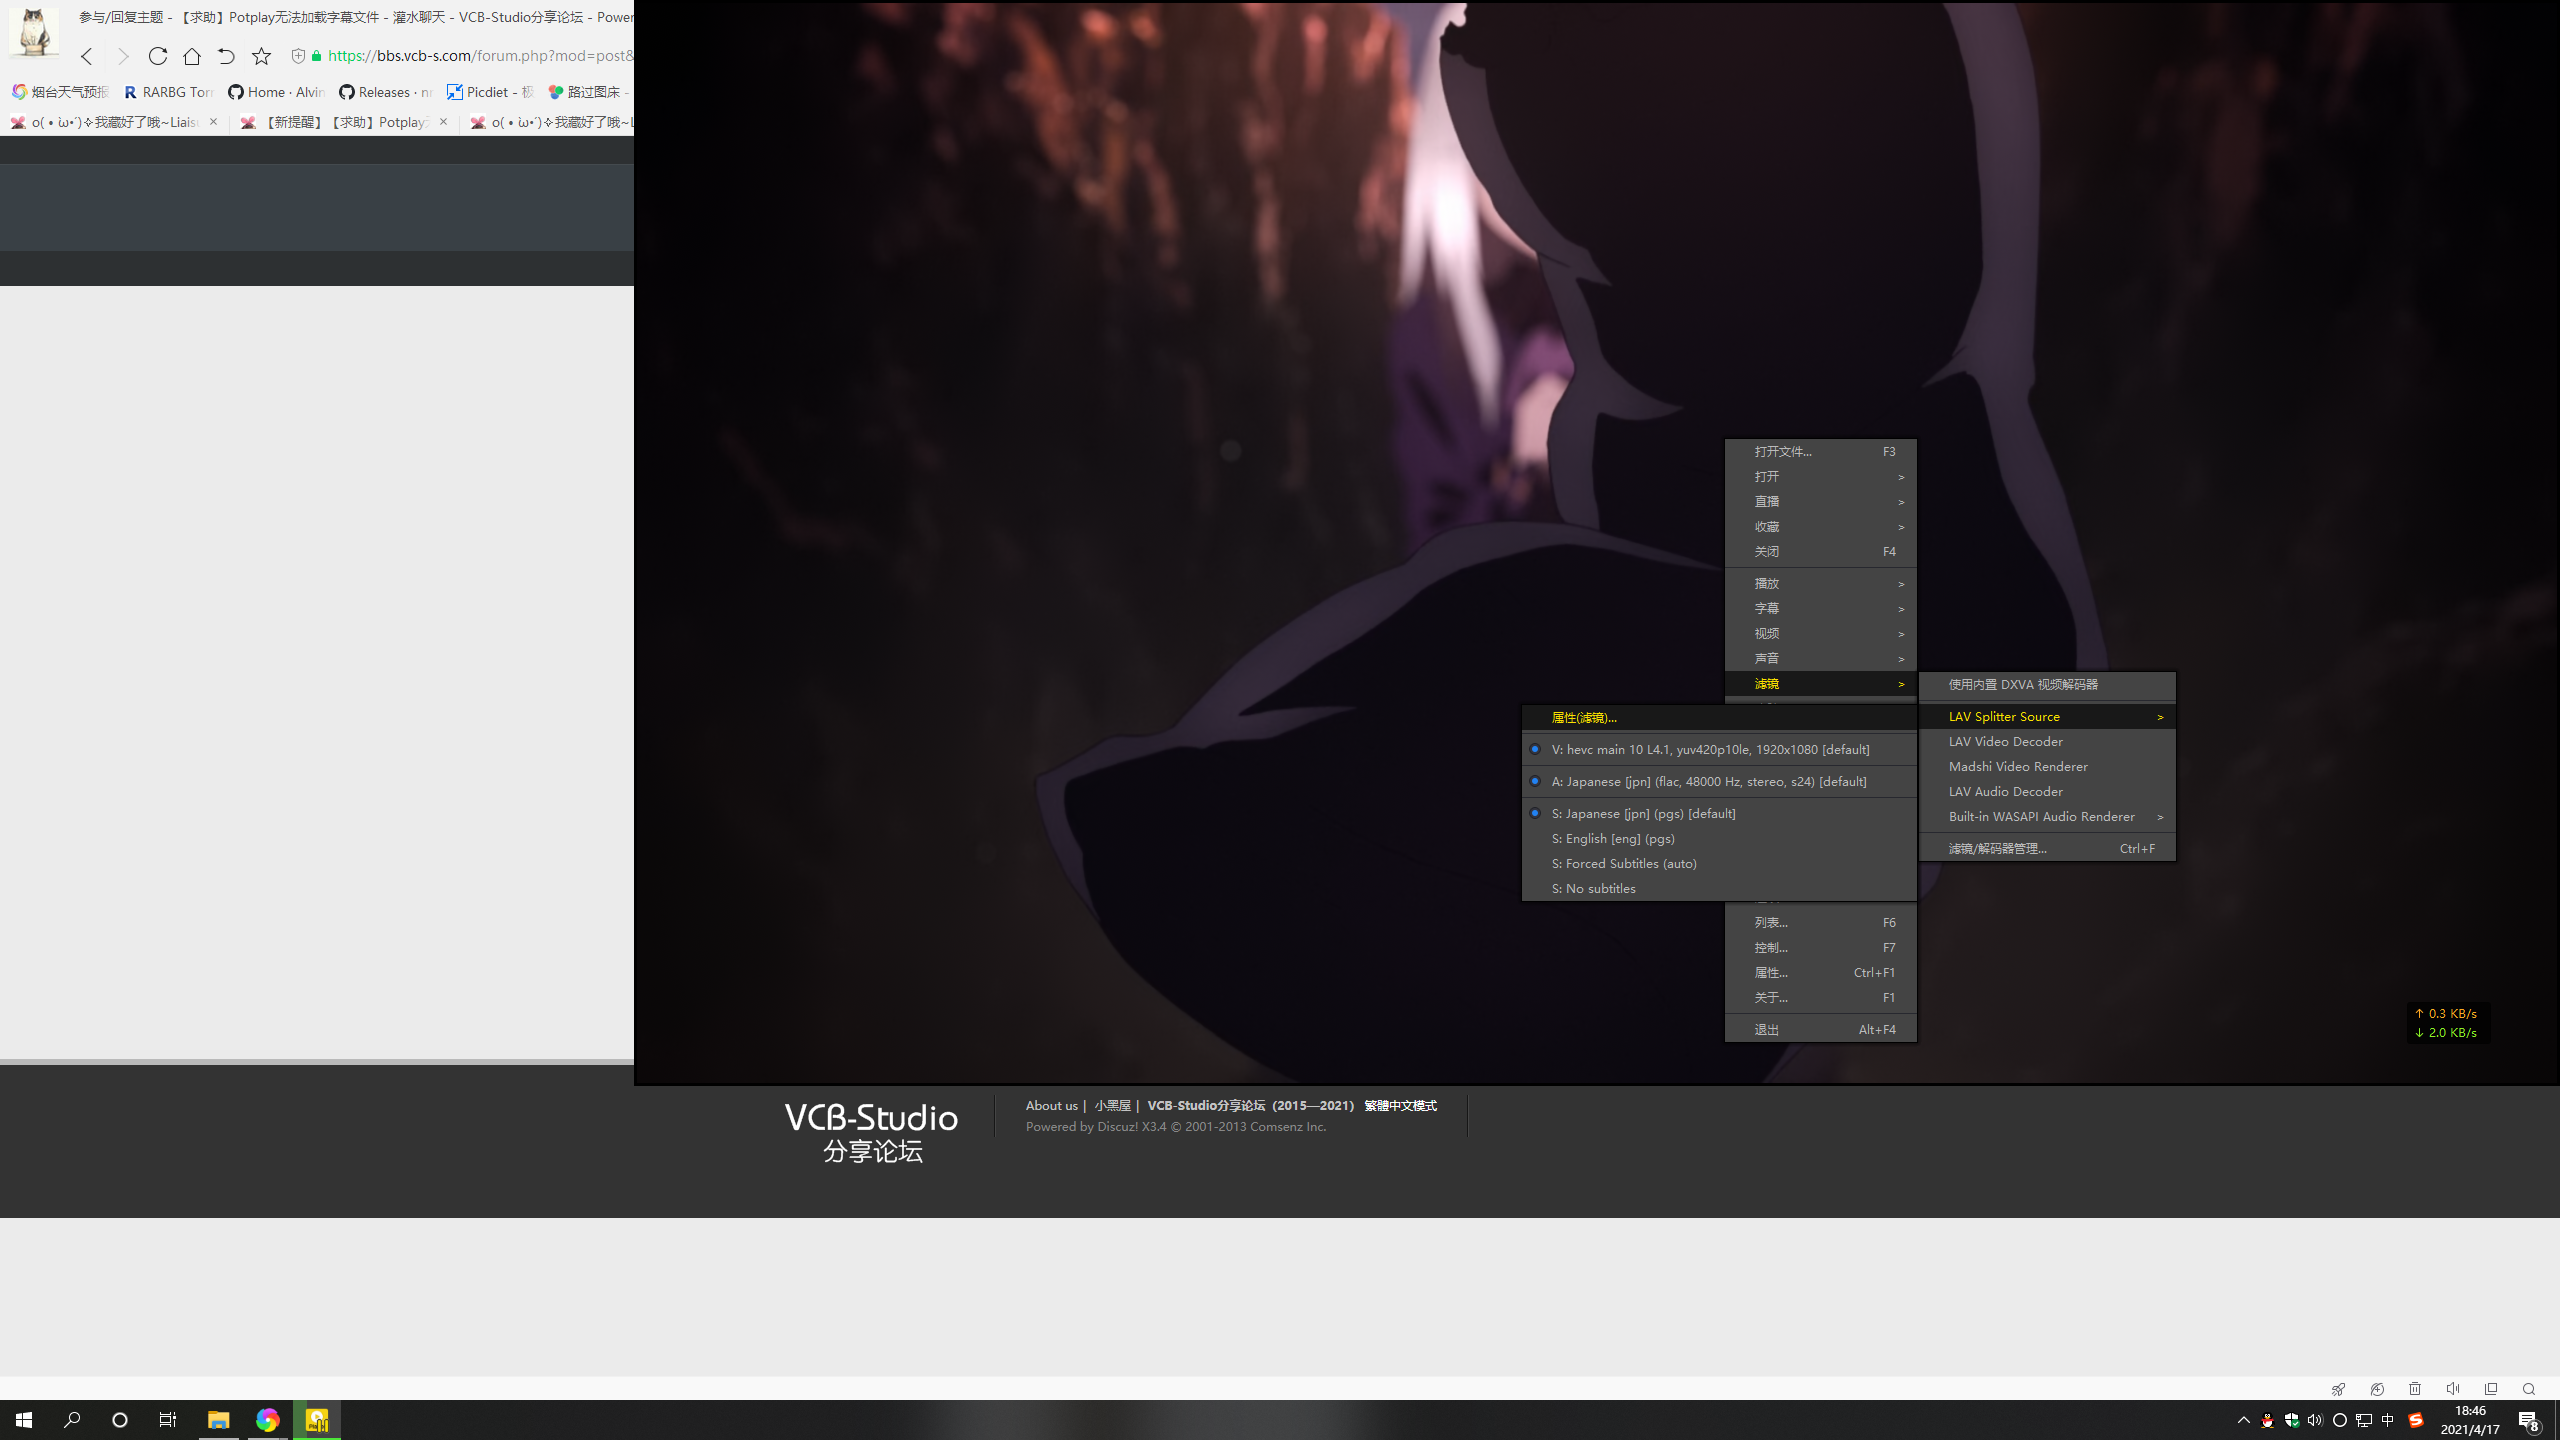The width and height of the screenshot is (2560, 1440).
Task: Expand the 收藏 submenu
Action: [x=1820, y=527]
